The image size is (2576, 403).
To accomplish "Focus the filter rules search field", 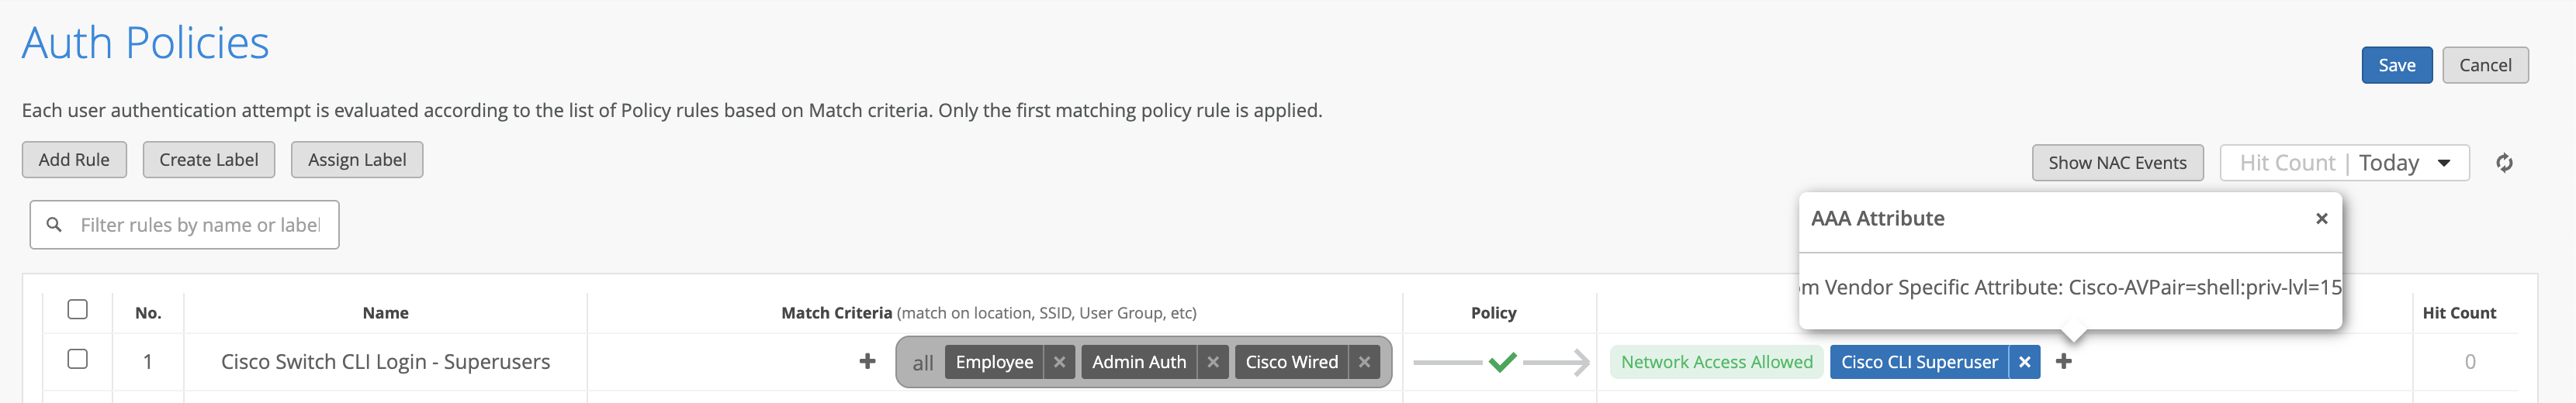I will (x=200, y=225).
